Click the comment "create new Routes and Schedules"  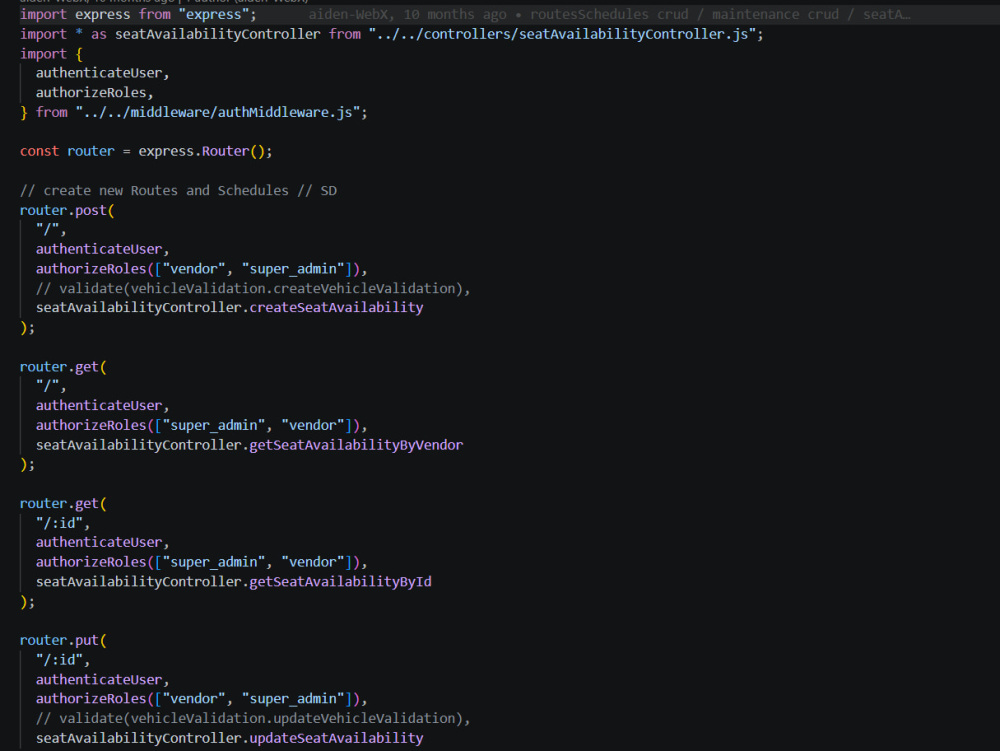click(166, 191)
